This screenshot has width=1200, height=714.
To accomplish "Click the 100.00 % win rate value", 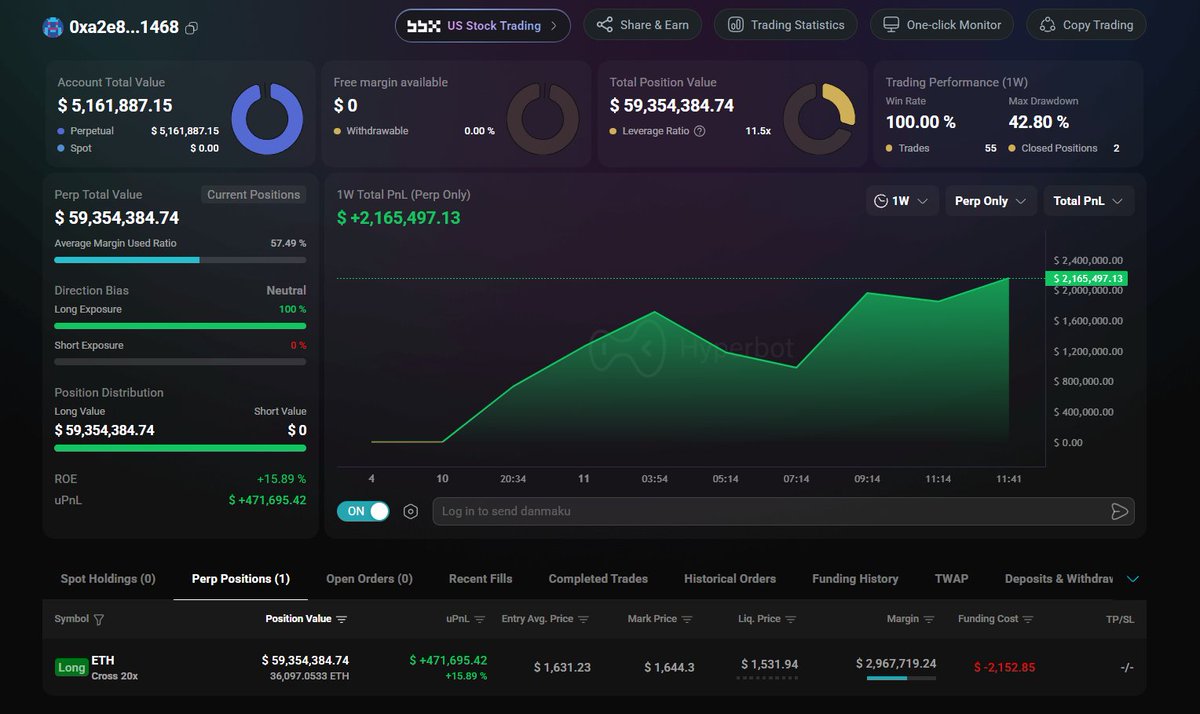I will point(921,122).
